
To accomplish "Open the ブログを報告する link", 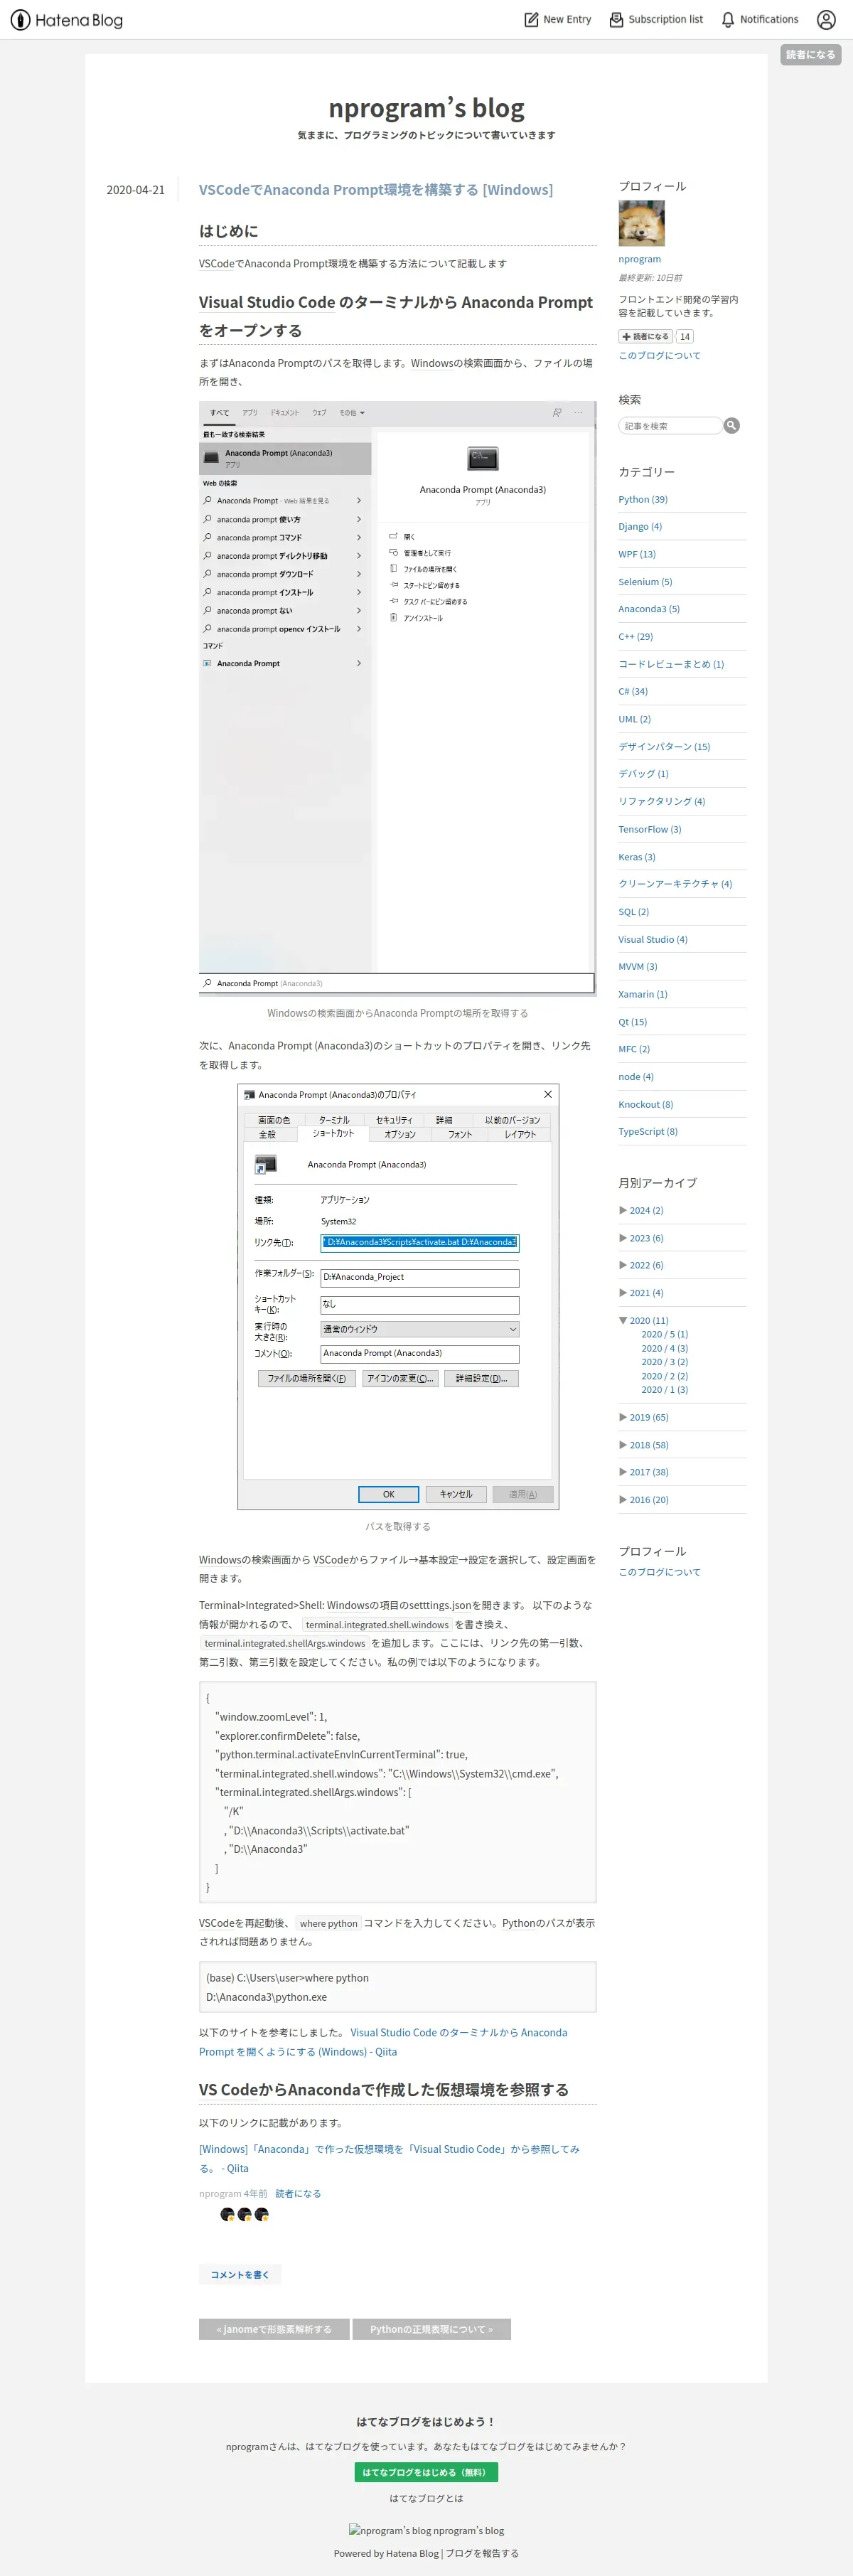I will point(482,2554).
